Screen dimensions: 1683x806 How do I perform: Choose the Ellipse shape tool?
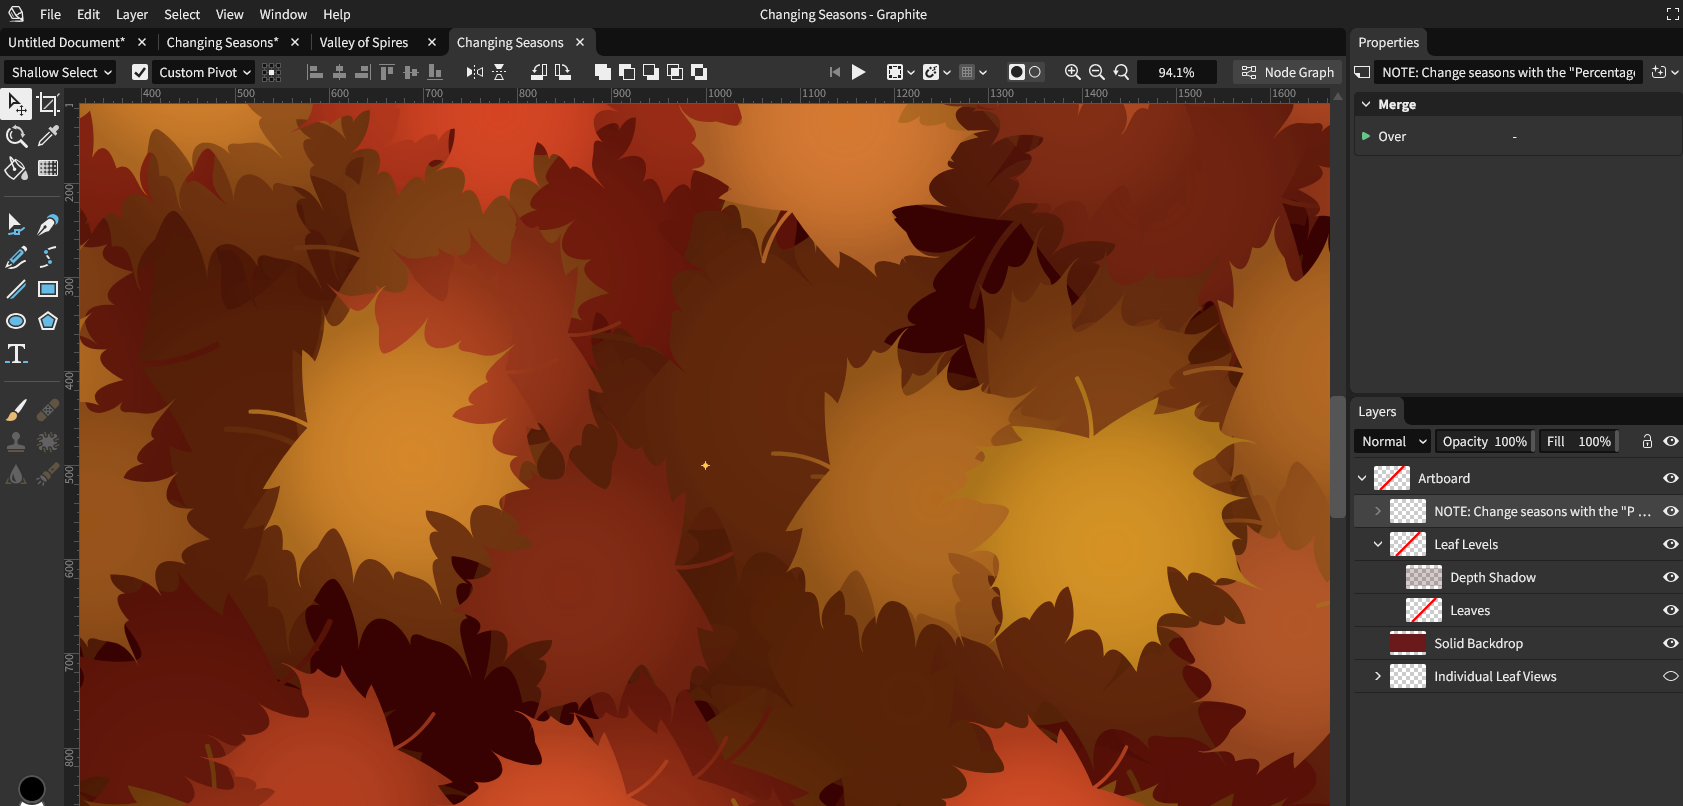(16, 321)
